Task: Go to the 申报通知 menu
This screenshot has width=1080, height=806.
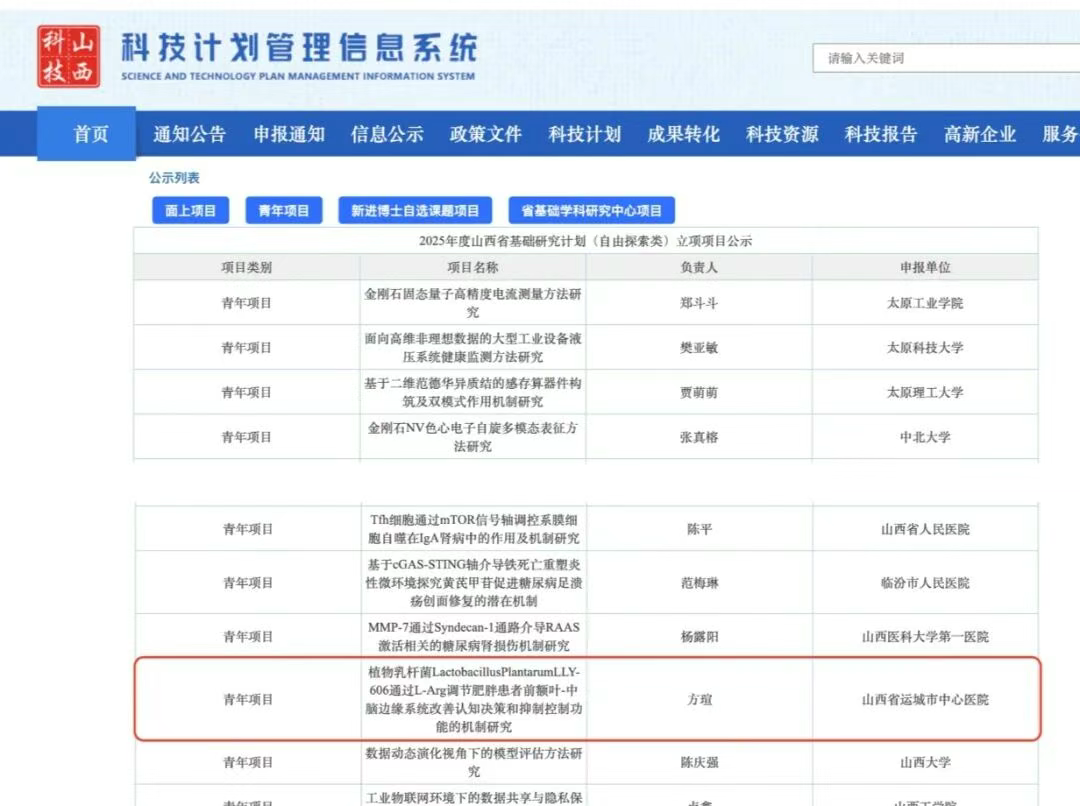Action: (288, 134)
